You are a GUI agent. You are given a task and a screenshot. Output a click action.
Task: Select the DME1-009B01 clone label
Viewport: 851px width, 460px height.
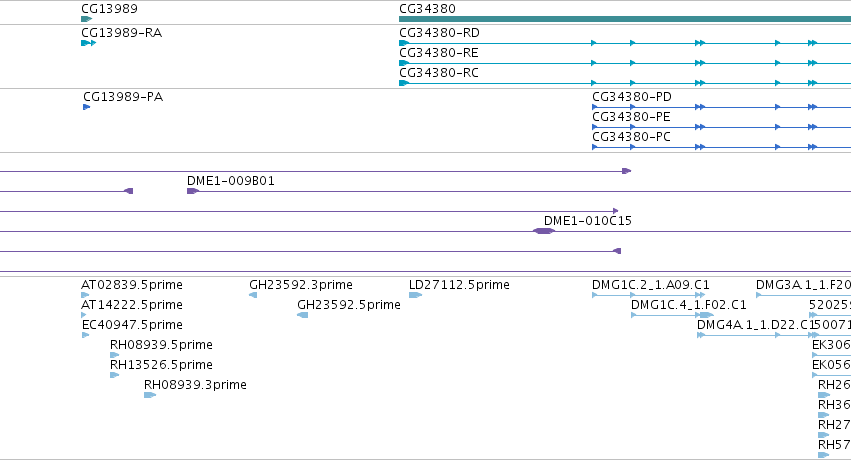pos(231,181)
